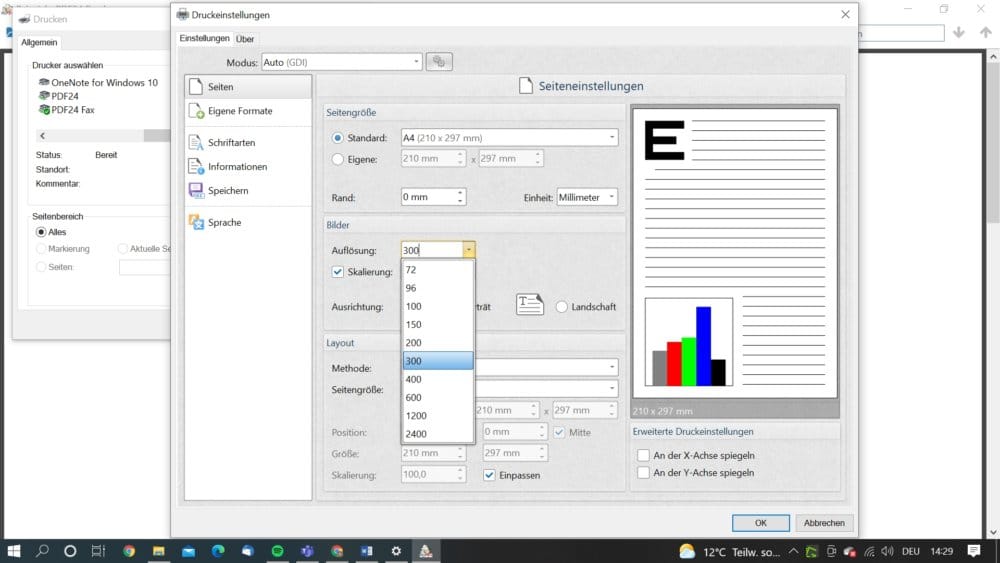1000x563 pixels.
Task: Open Settings gear in taskbar
Action: click(396, 551)
